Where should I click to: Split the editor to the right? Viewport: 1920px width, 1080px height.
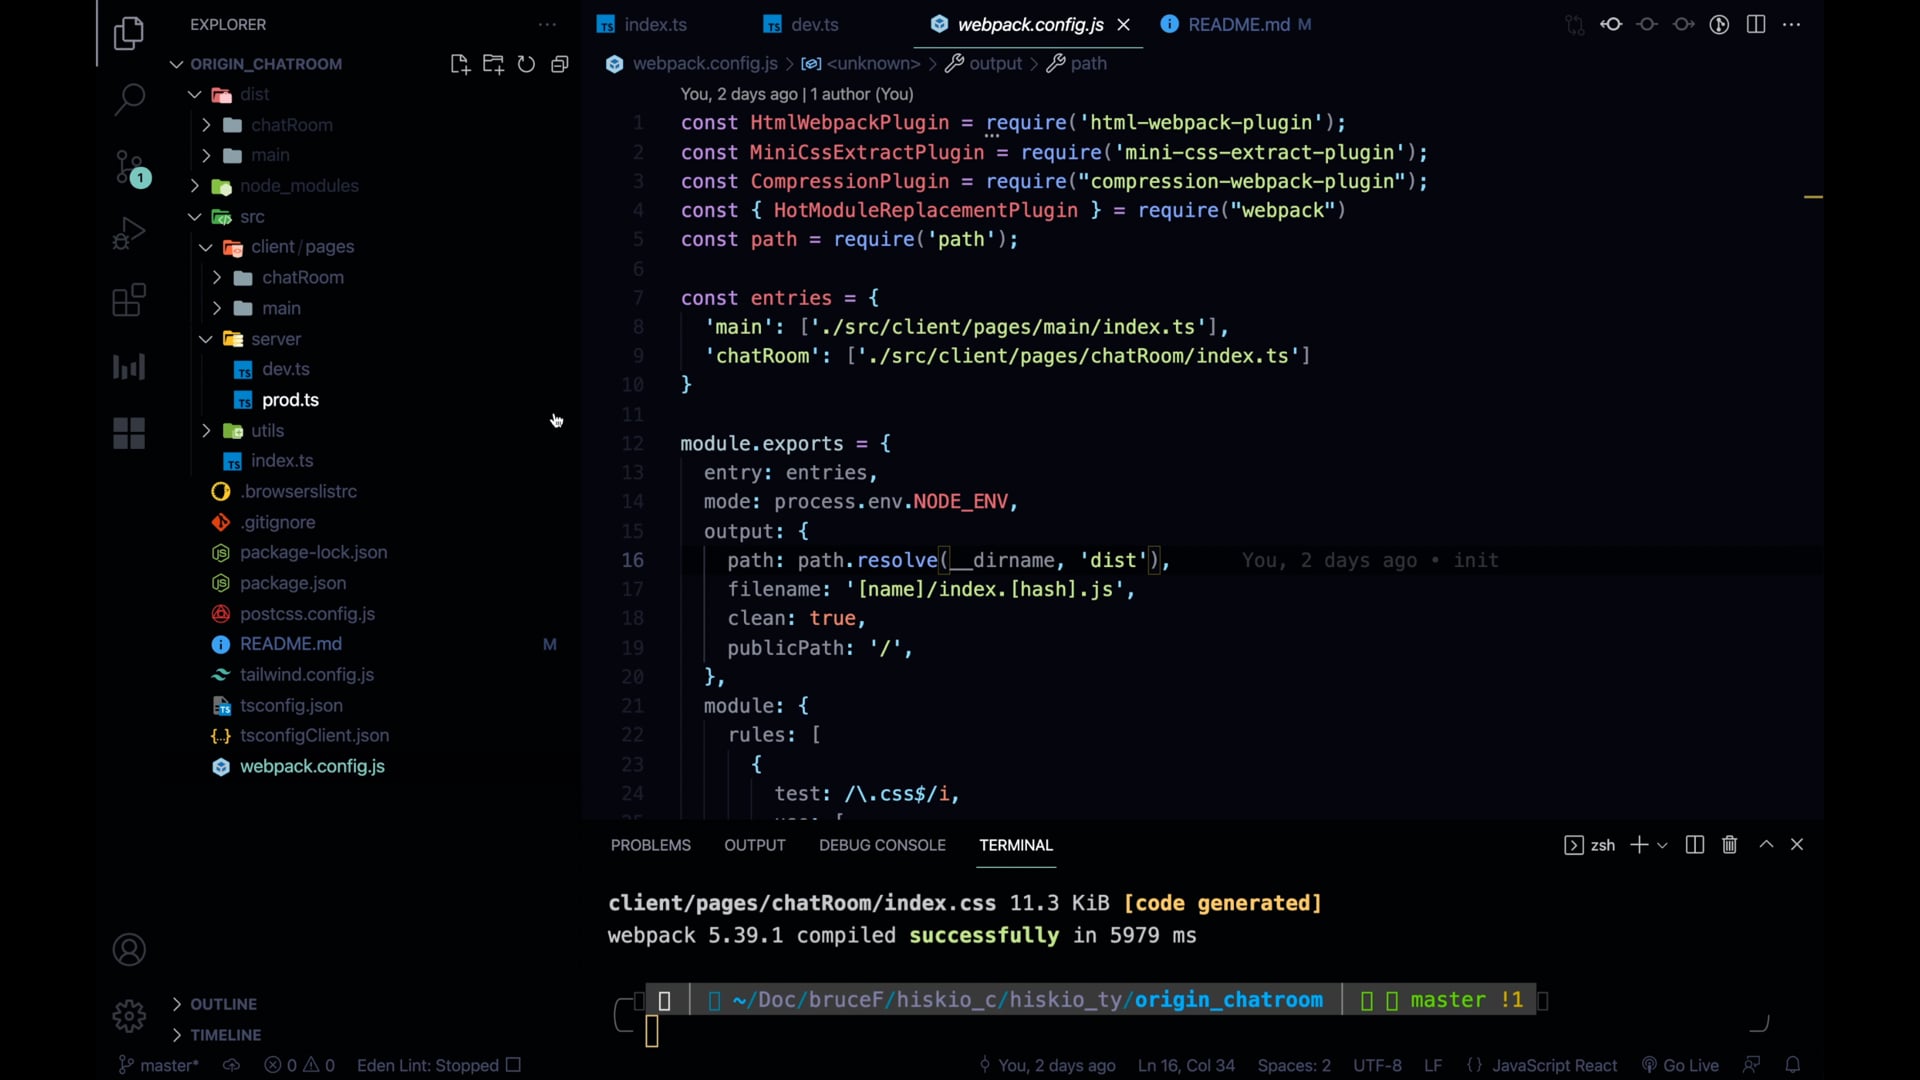[x=1756, y=24]
